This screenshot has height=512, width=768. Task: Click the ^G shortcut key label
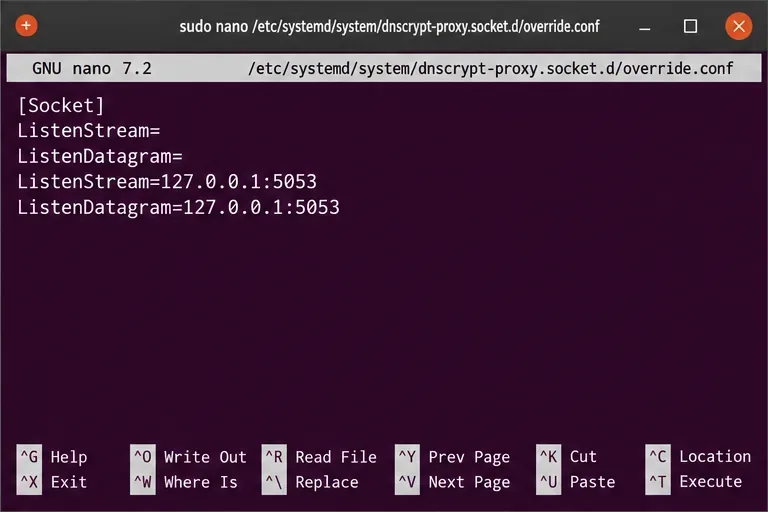[29, 457]
